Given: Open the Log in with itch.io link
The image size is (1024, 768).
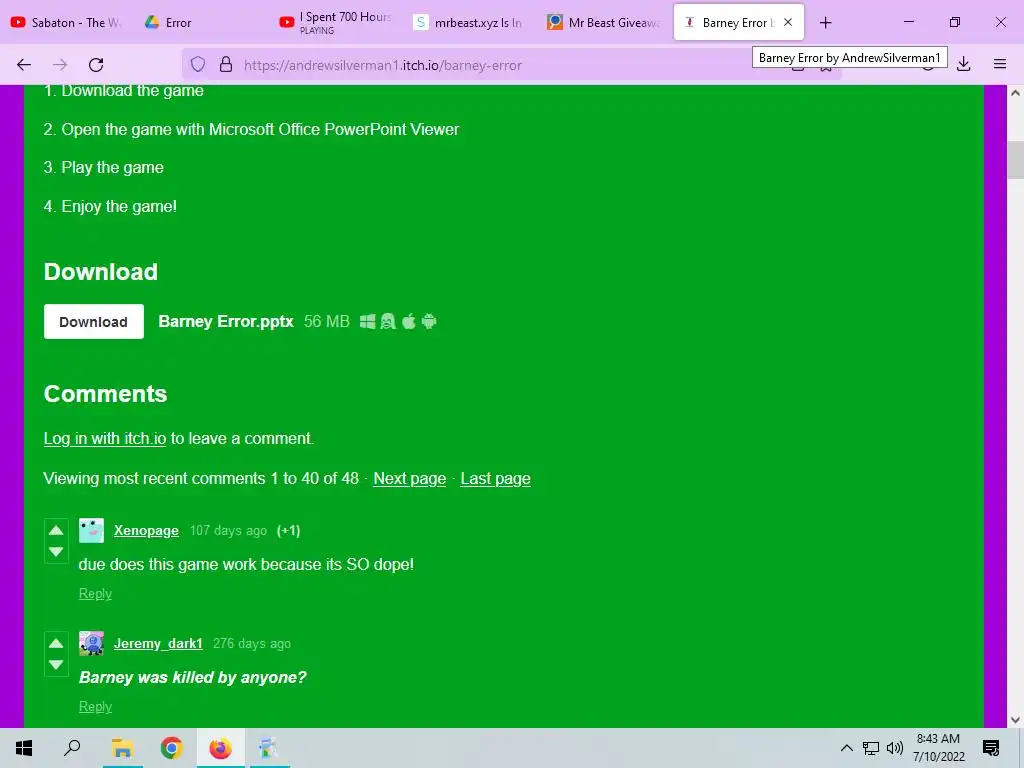Looking at the screenshot, I should 104,438.
